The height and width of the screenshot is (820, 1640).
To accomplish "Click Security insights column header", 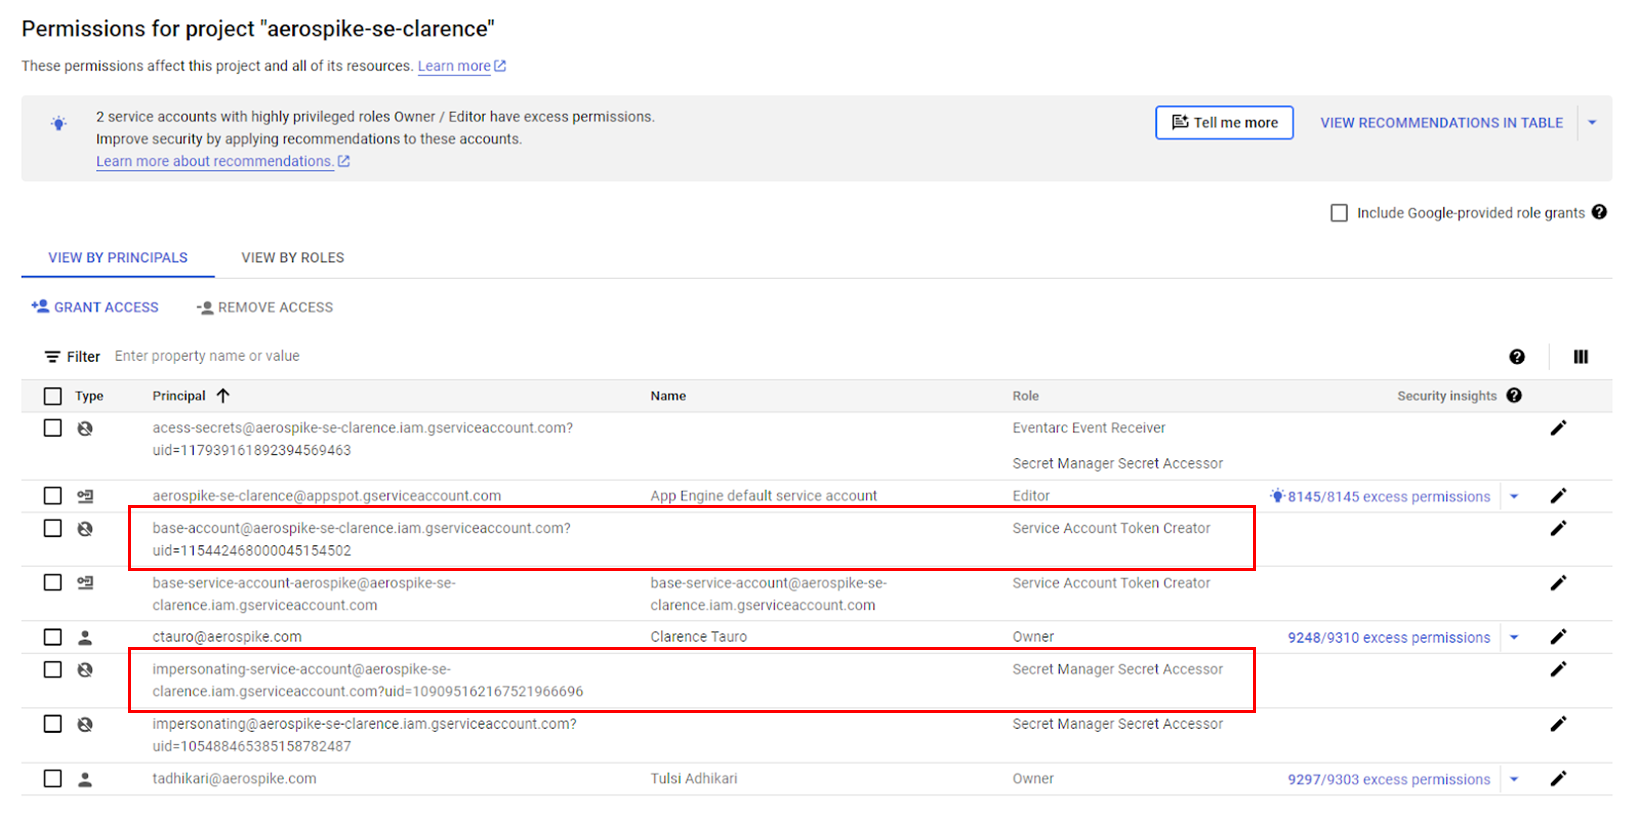I will coord(1447,396).
